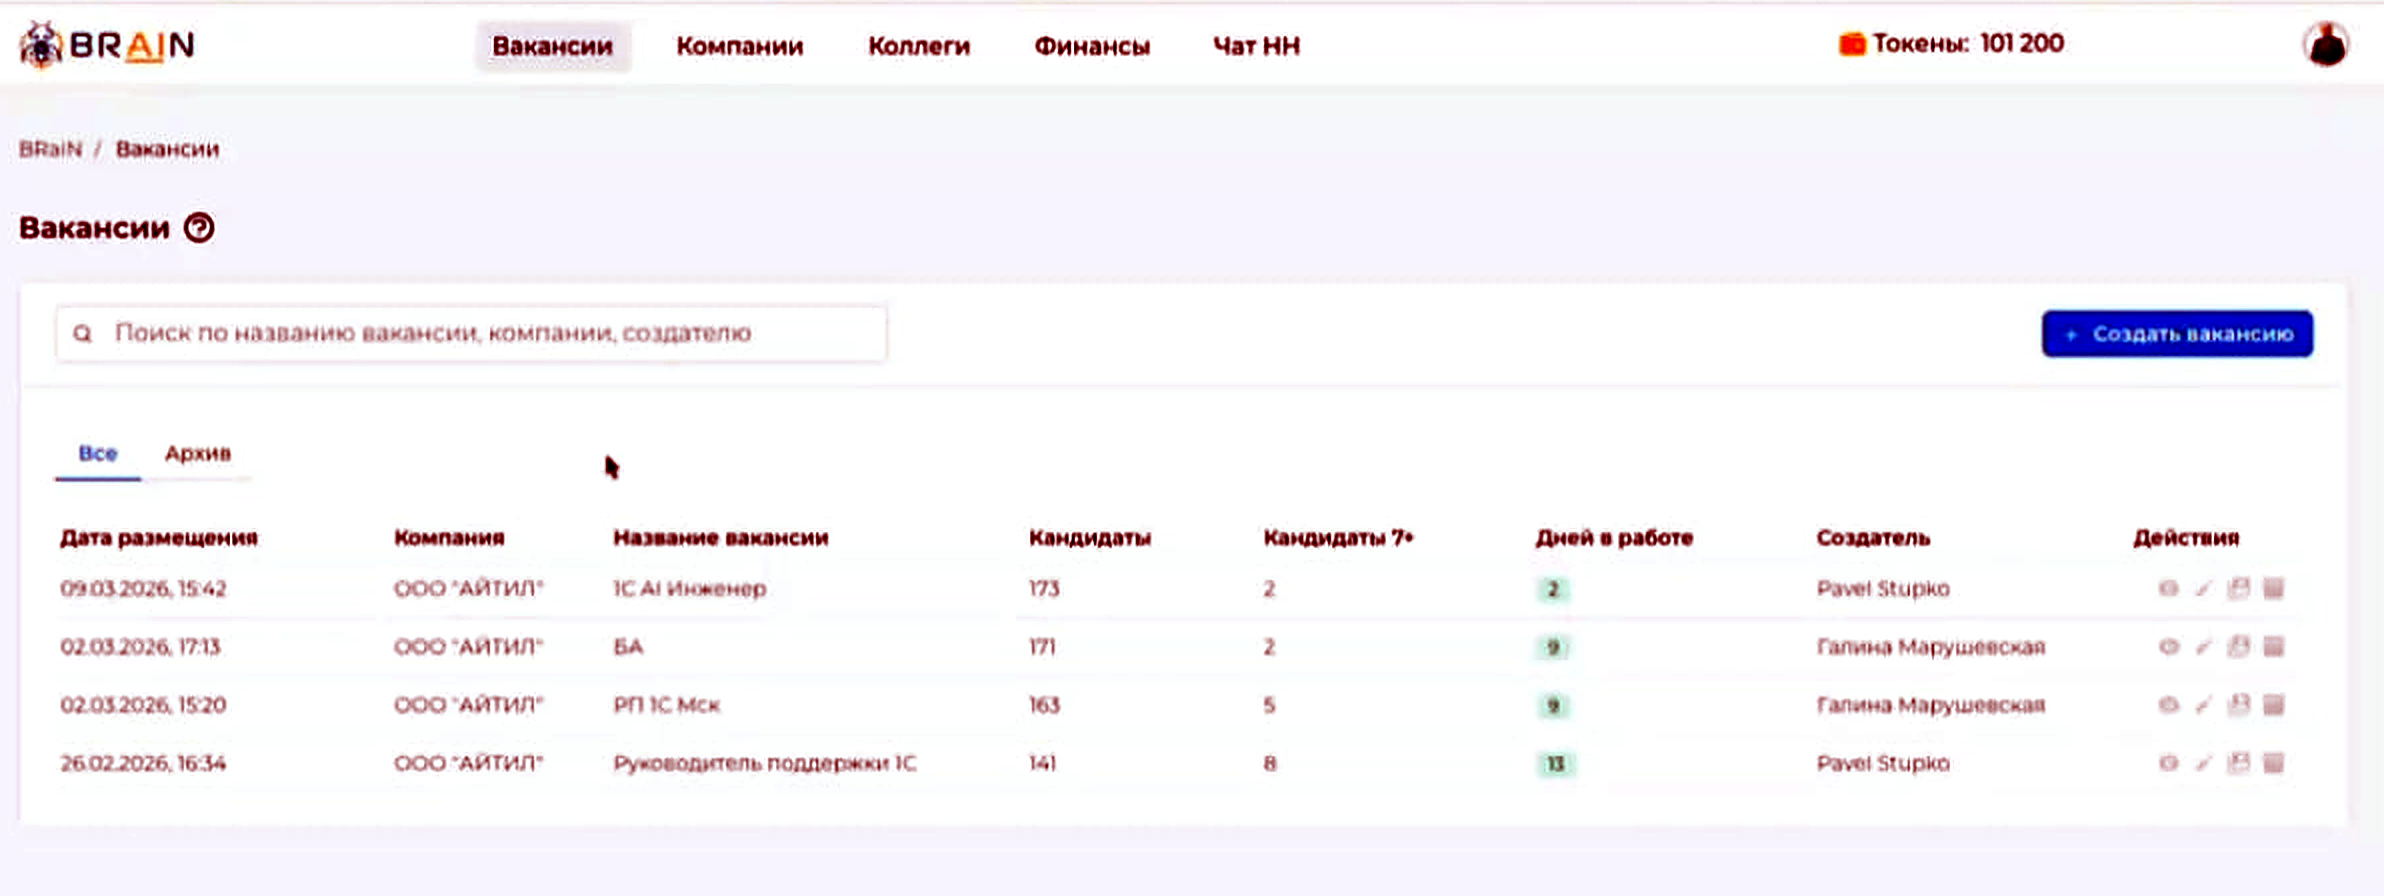Viewport: 2384px width, 896px height.
Task: Click the Название вакансии column header
Action: click(x=721, y=538)
